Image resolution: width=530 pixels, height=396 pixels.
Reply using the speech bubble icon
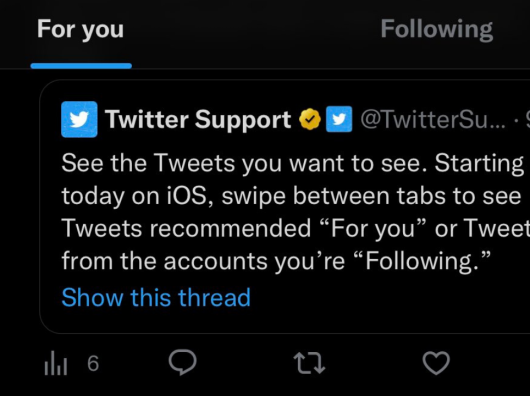coord(183,362)
